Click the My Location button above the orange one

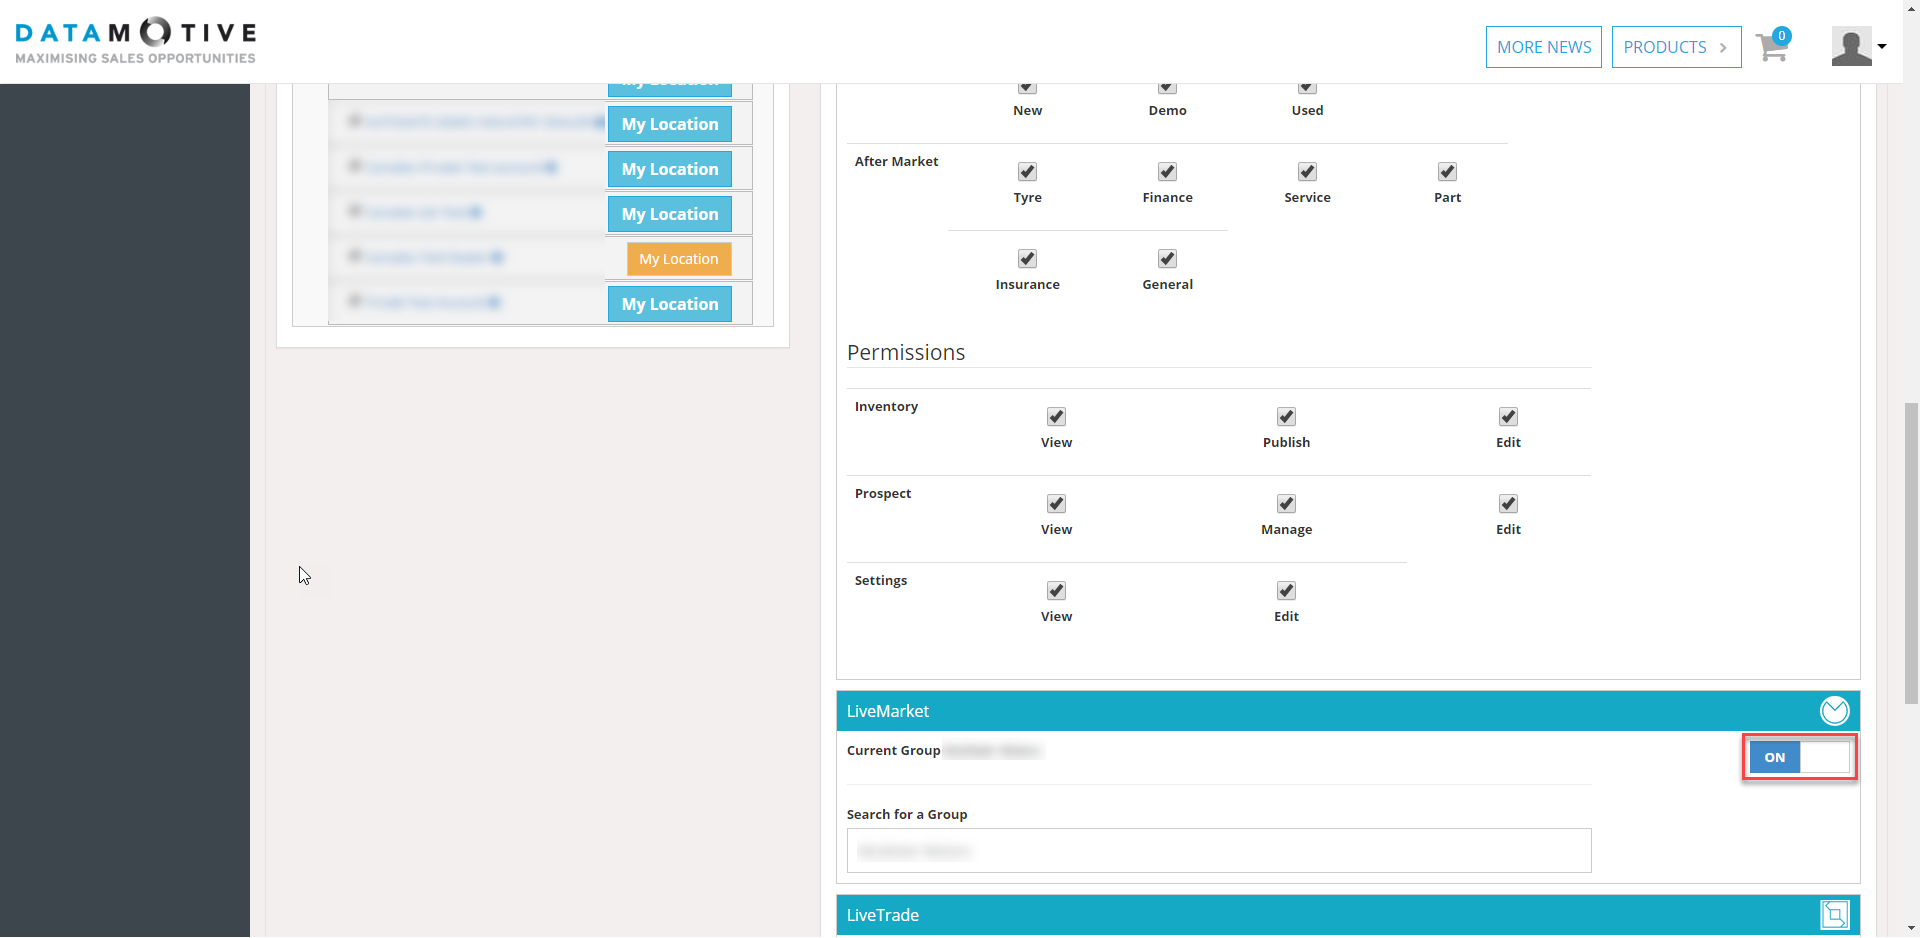(x=670, y=214)
